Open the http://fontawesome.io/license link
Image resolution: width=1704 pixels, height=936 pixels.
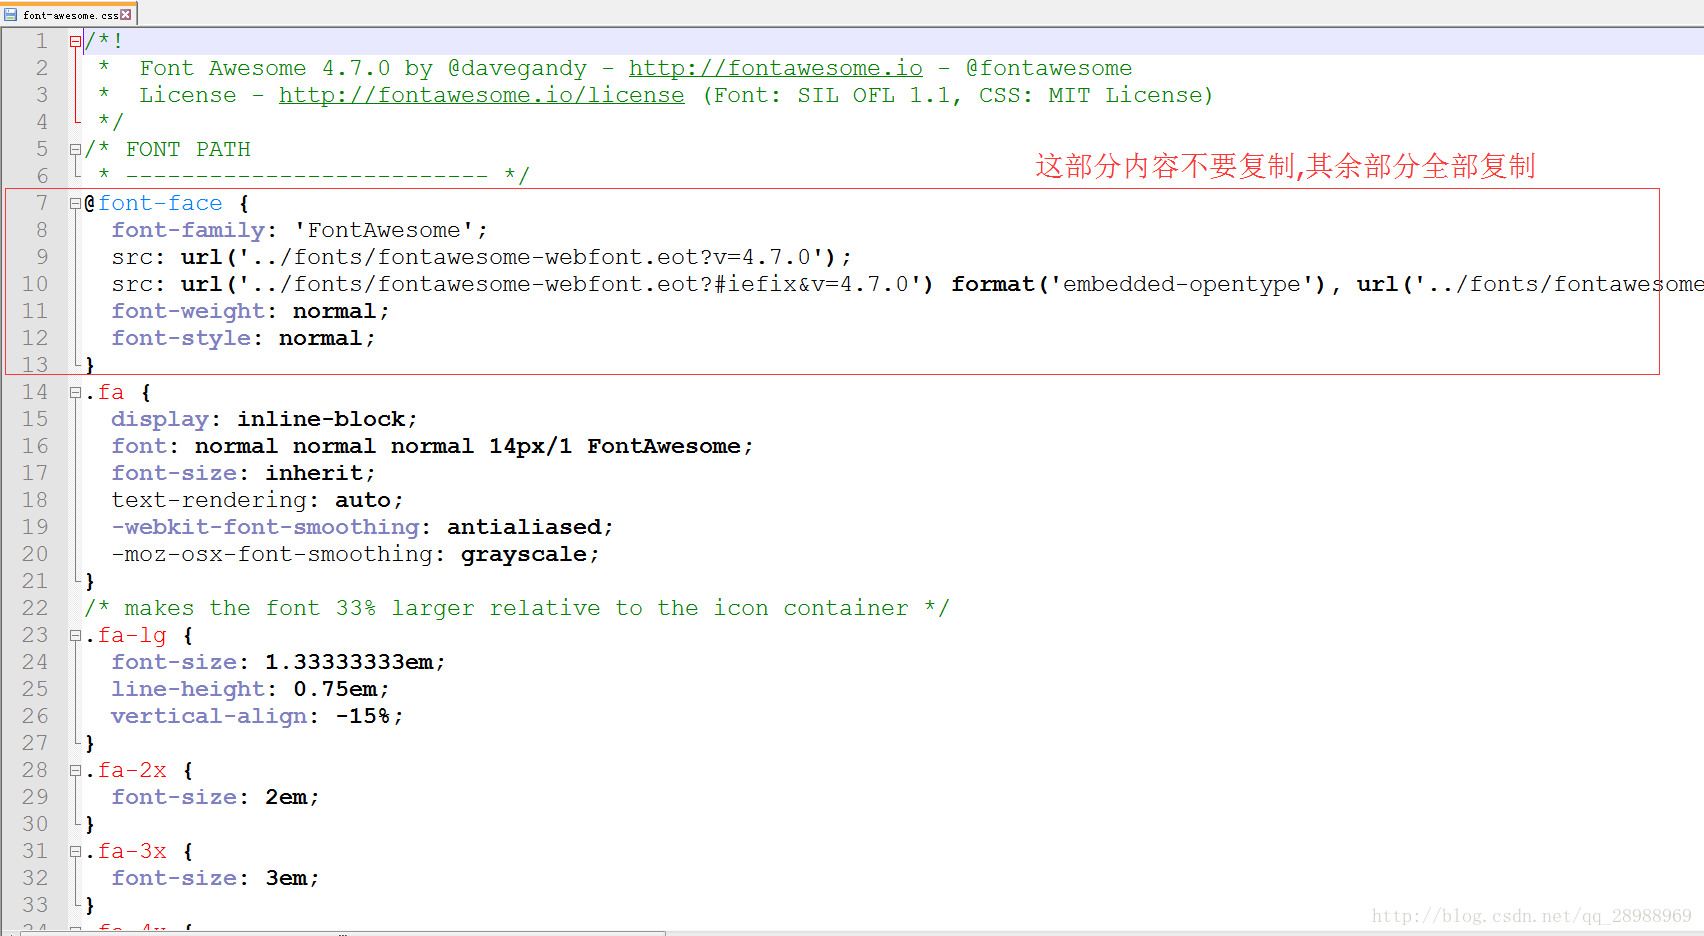click(481, 95)
